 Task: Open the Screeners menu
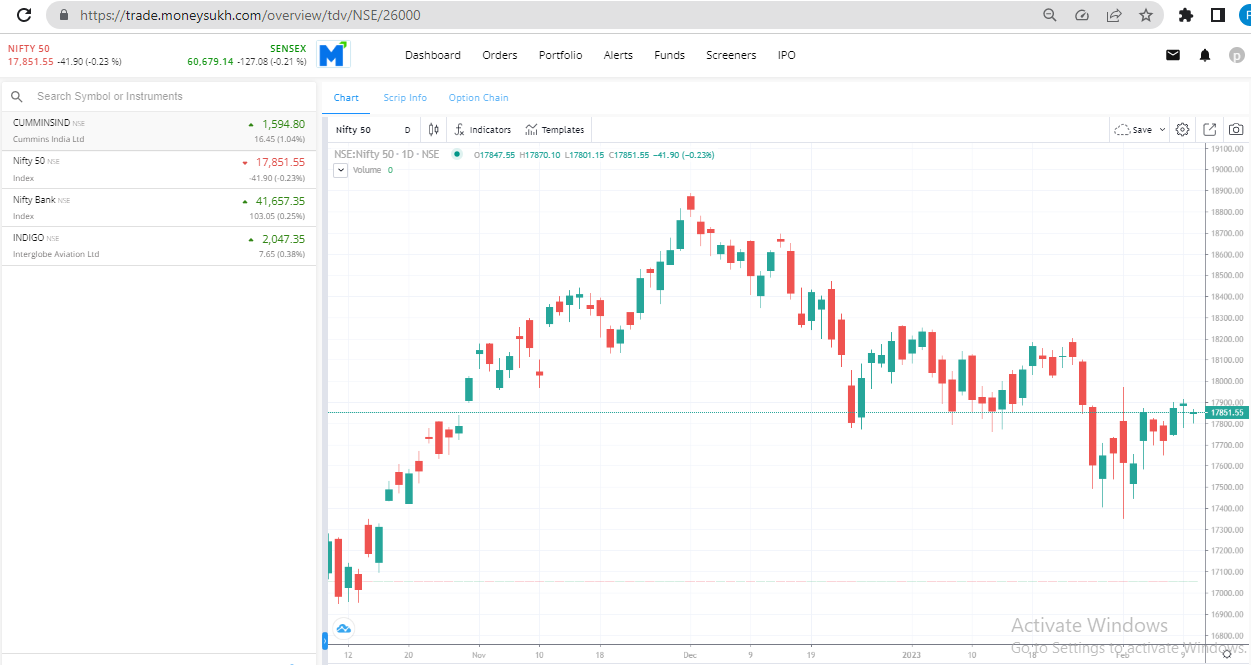coord(731,55)
